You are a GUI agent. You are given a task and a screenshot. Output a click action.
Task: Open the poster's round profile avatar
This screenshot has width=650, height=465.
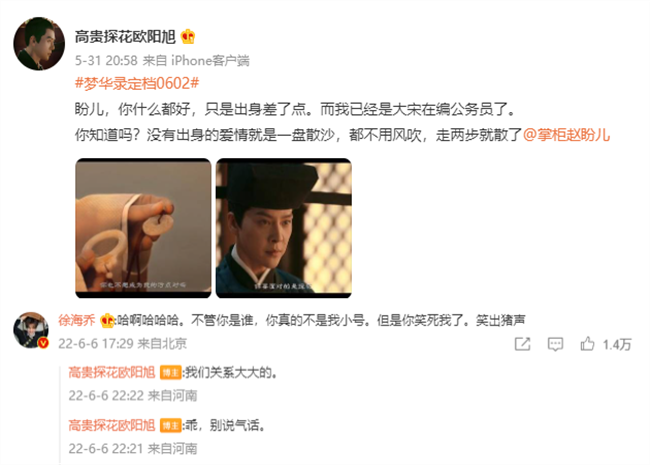pos(39,44)
